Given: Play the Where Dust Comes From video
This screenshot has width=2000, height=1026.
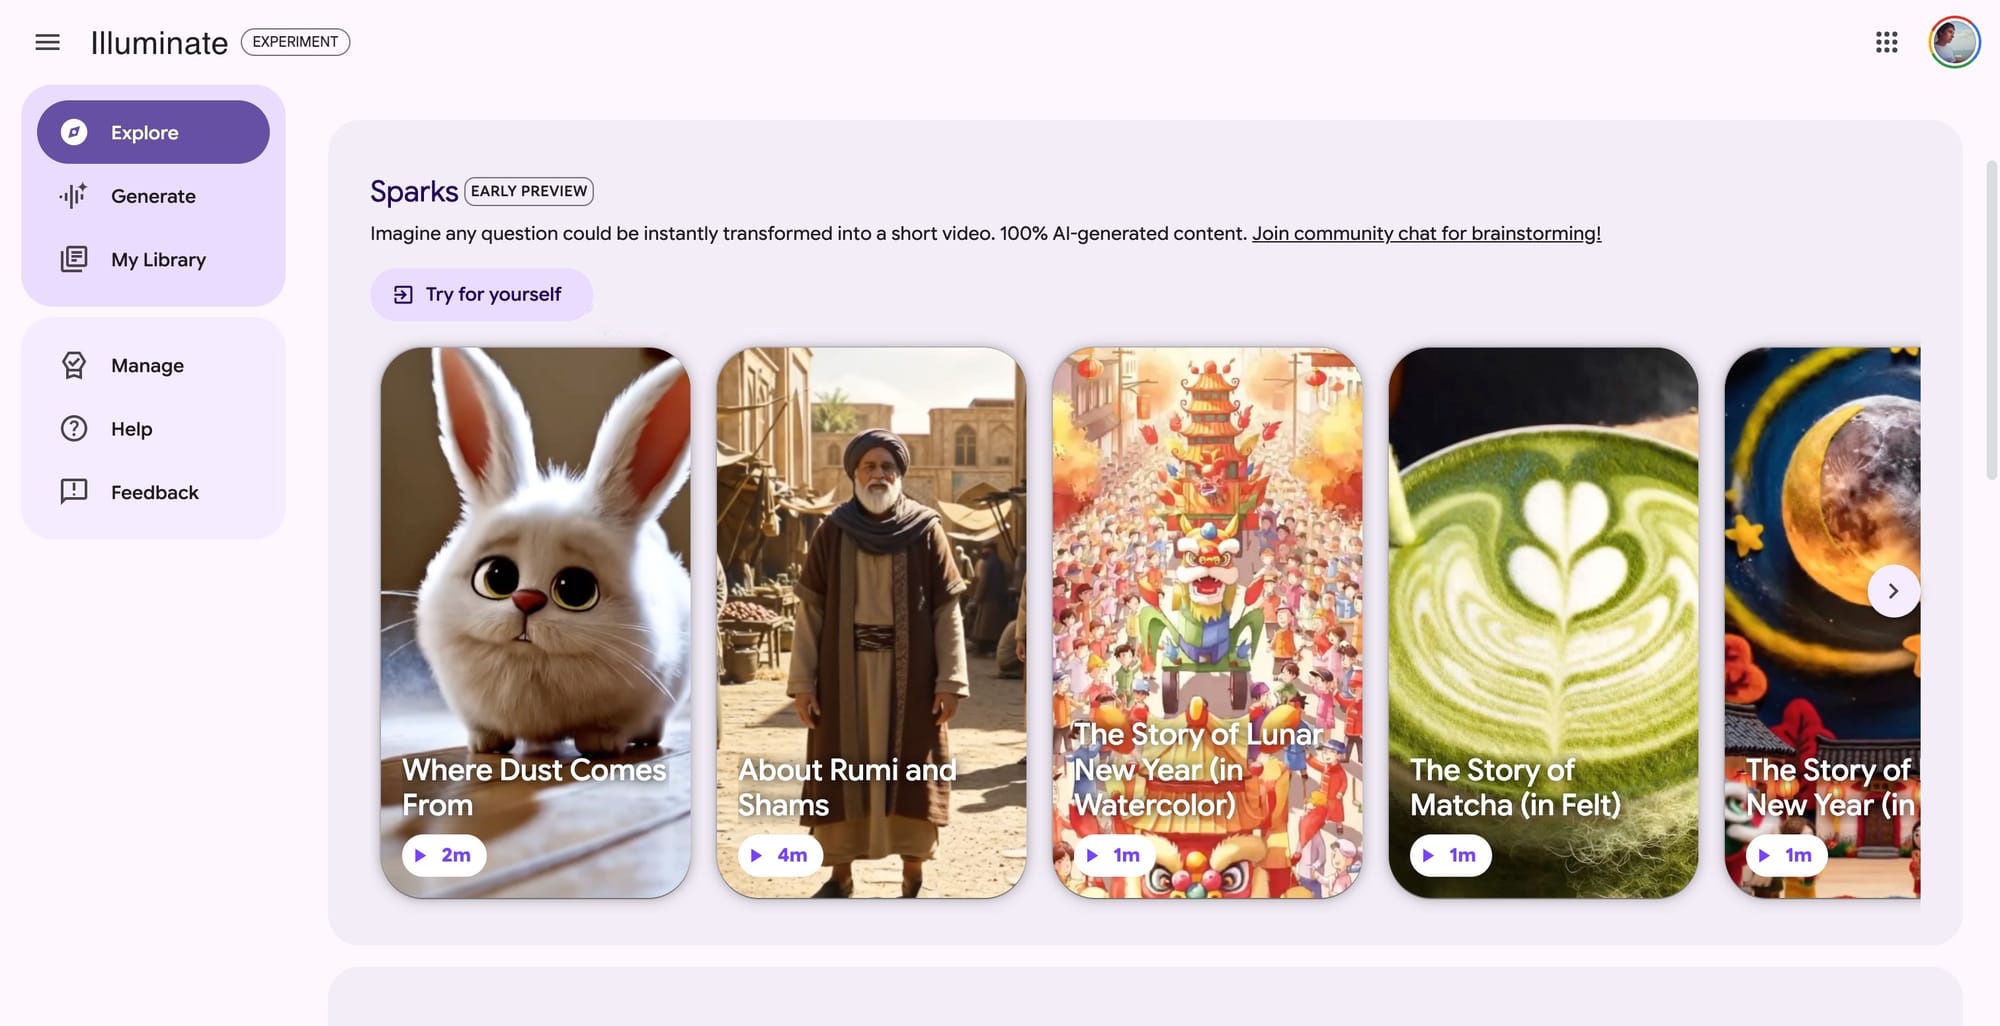Looking at the screenshot, I should point(444,855).
